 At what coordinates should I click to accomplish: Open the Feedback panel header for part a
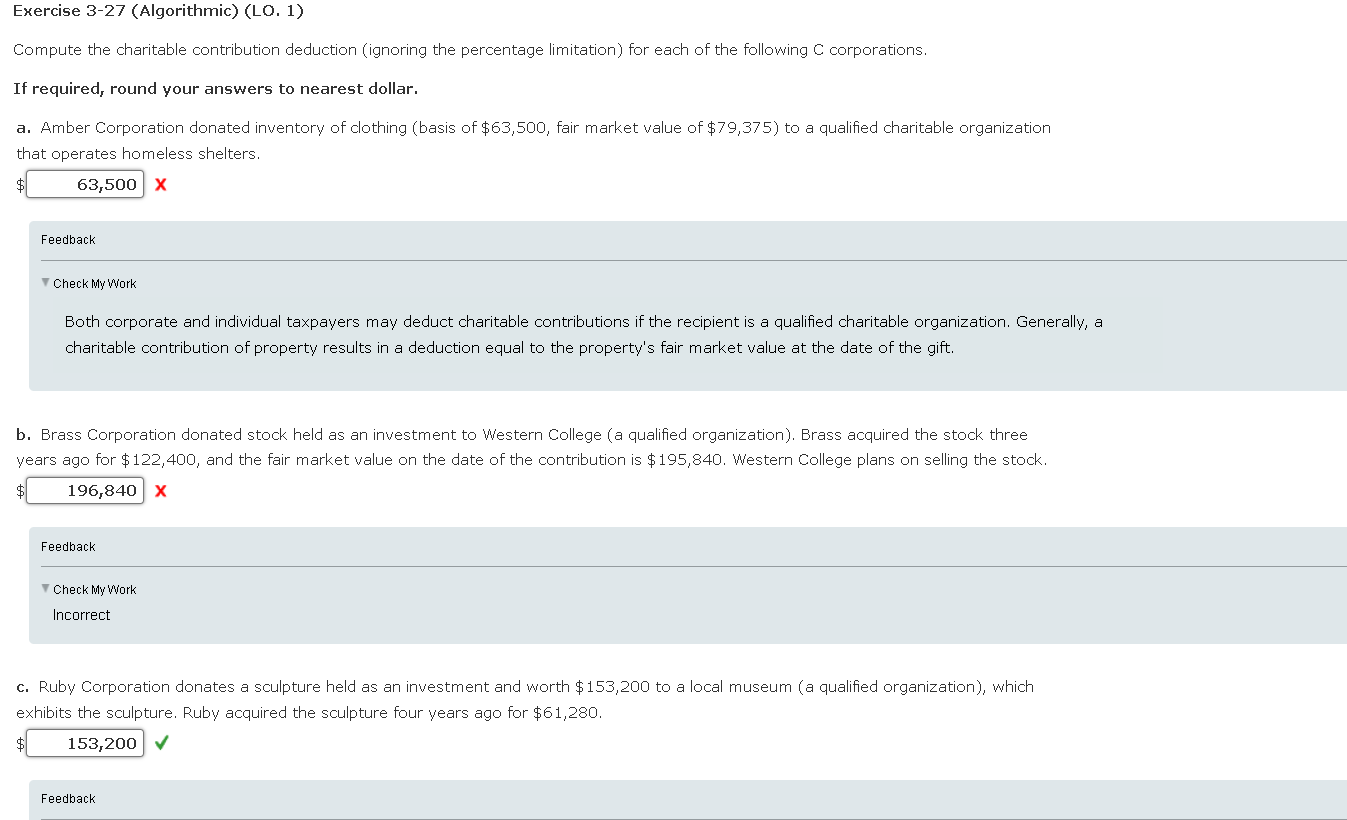[x=67, y=239]
